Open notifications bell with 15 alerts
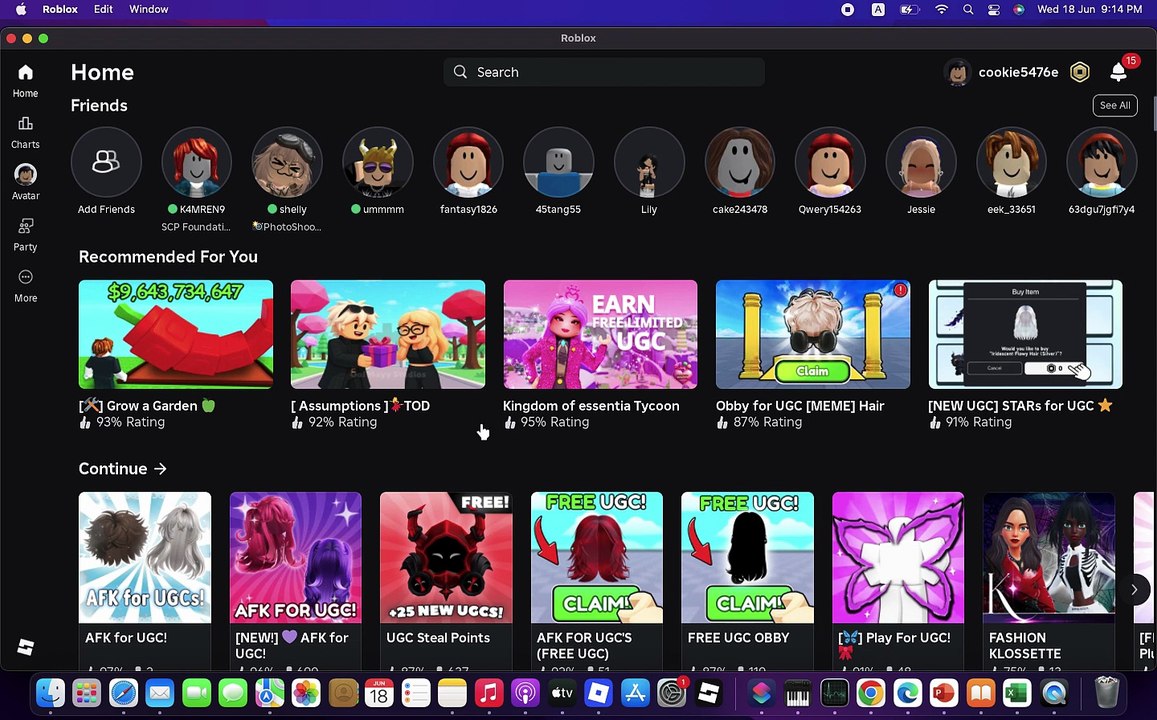The width and height of the screenshot is (1157, 720). click(1119, 72)
